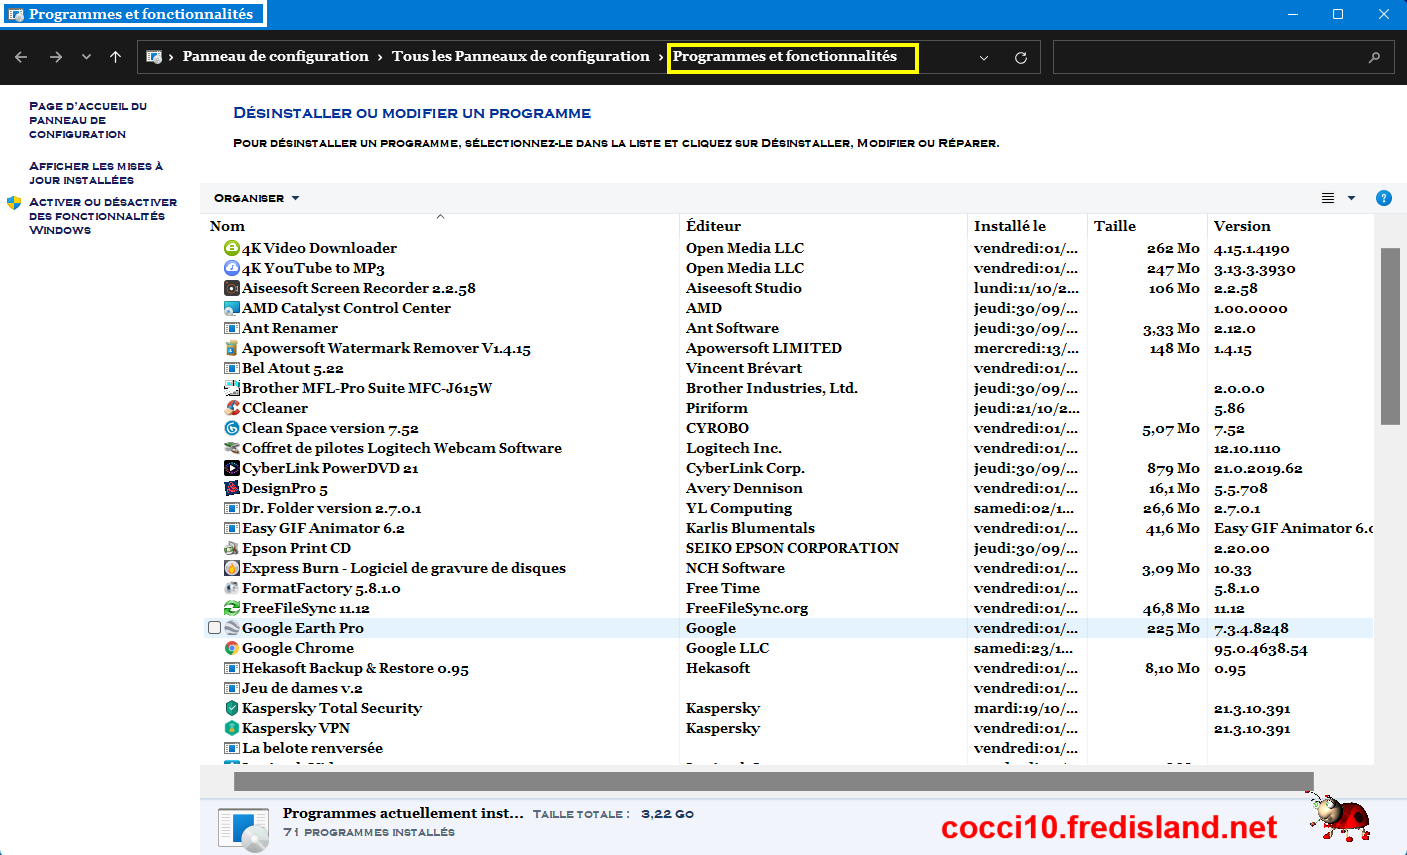Open the view options dropdown arrow

tap(1352, 198)
